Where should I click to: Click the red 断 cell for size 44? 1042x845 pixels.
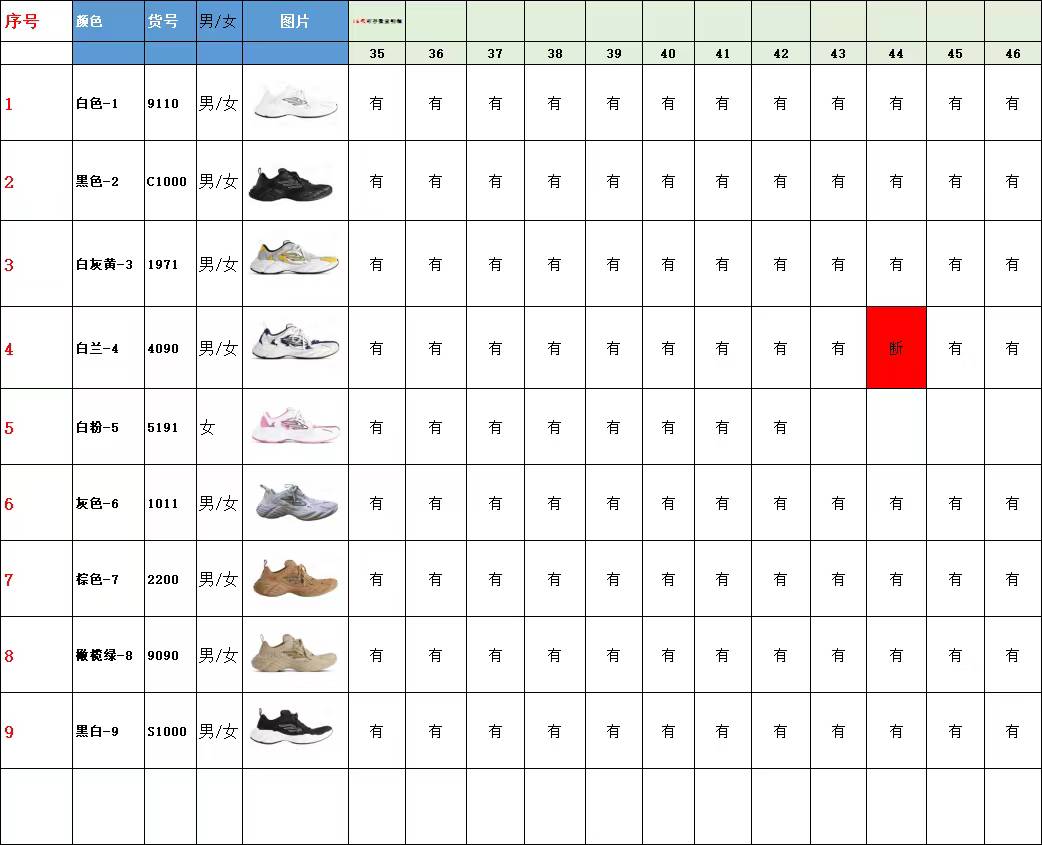(x=896, y=347)
